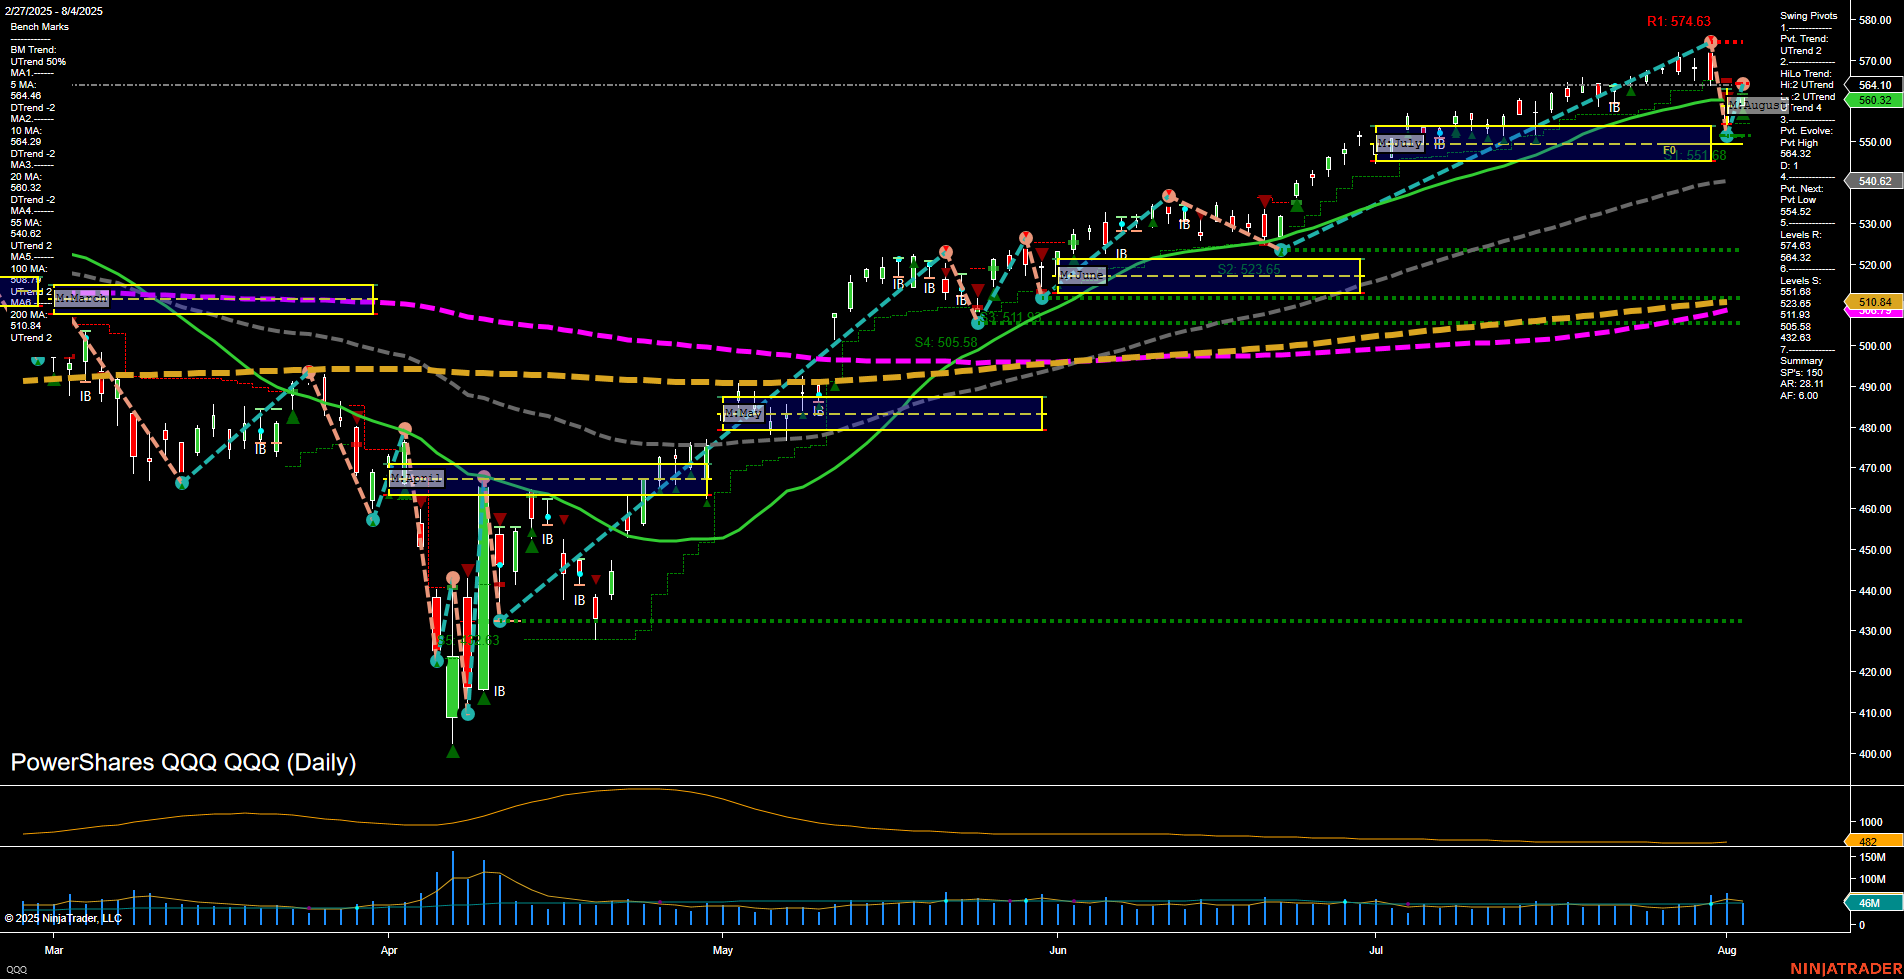Click the Bench Marks panel heading
Viewport: 1904px width, 979px height.
(39, 27)
